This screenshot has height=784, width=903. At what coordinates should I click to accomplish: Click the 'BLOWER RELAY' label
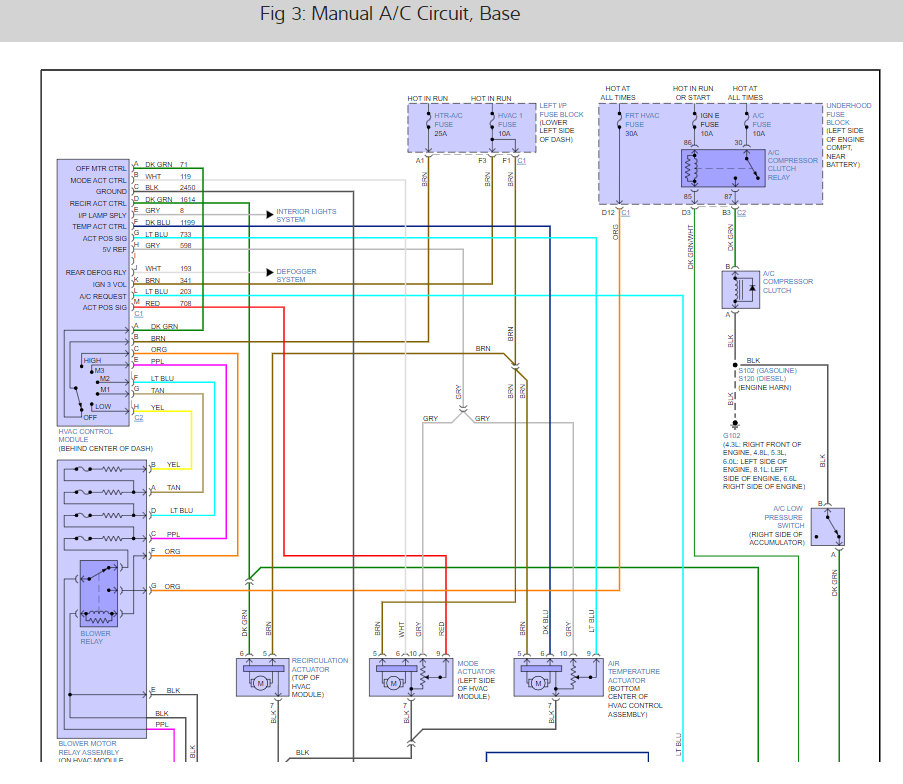pos(95,637)
